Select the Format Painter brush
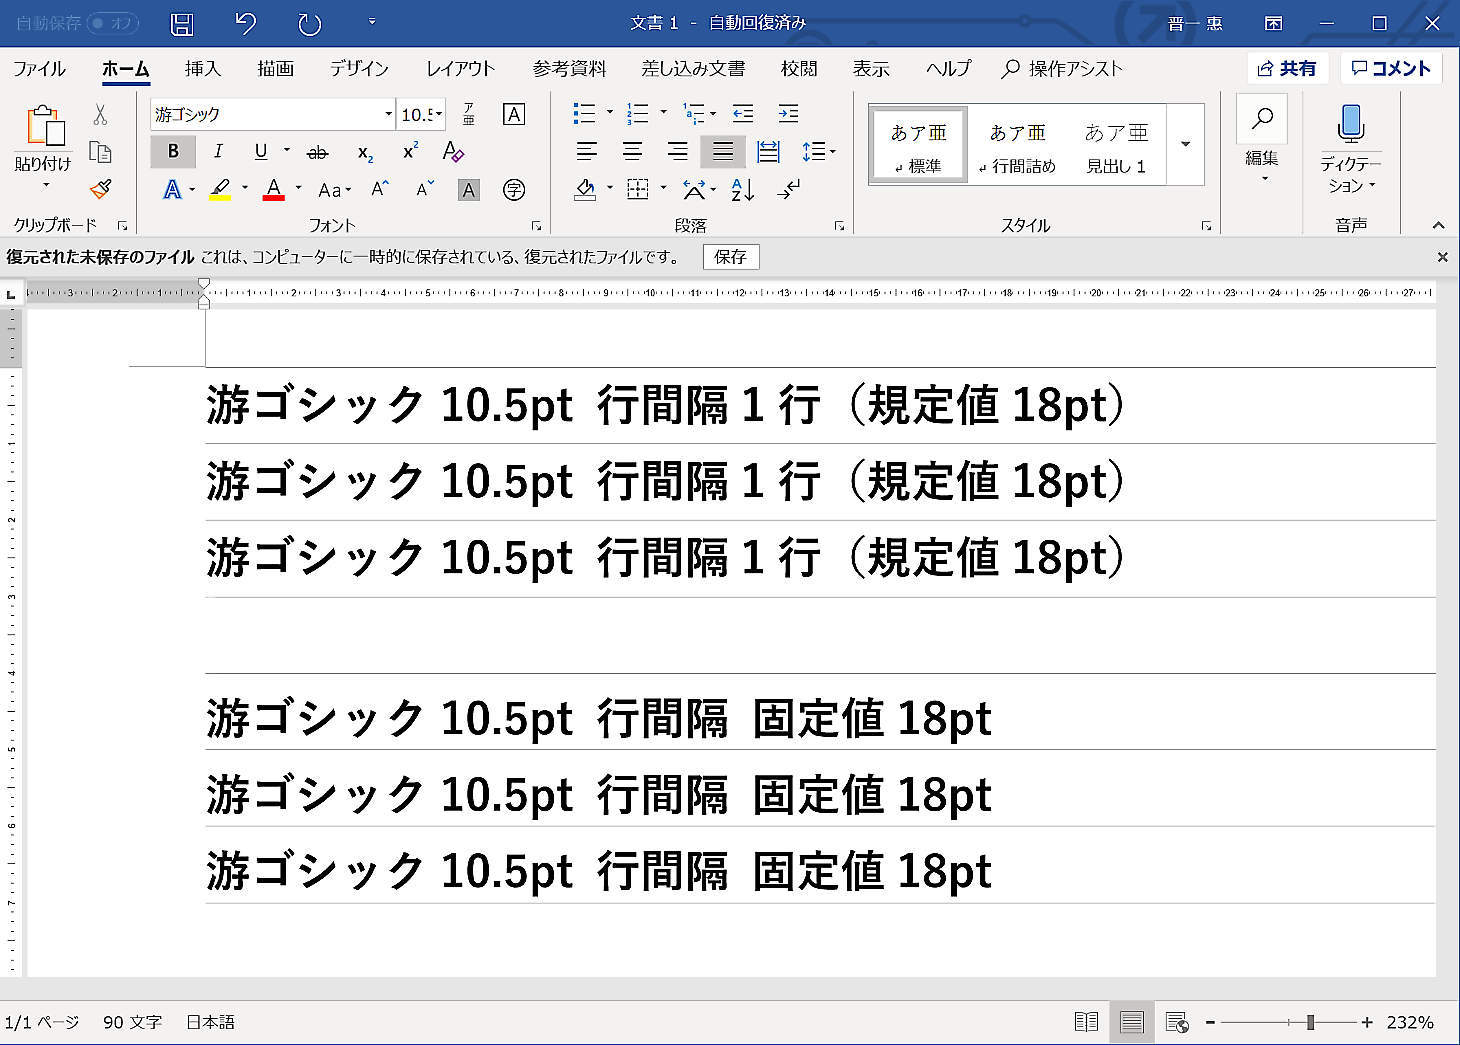 click(x=100, y=188)
